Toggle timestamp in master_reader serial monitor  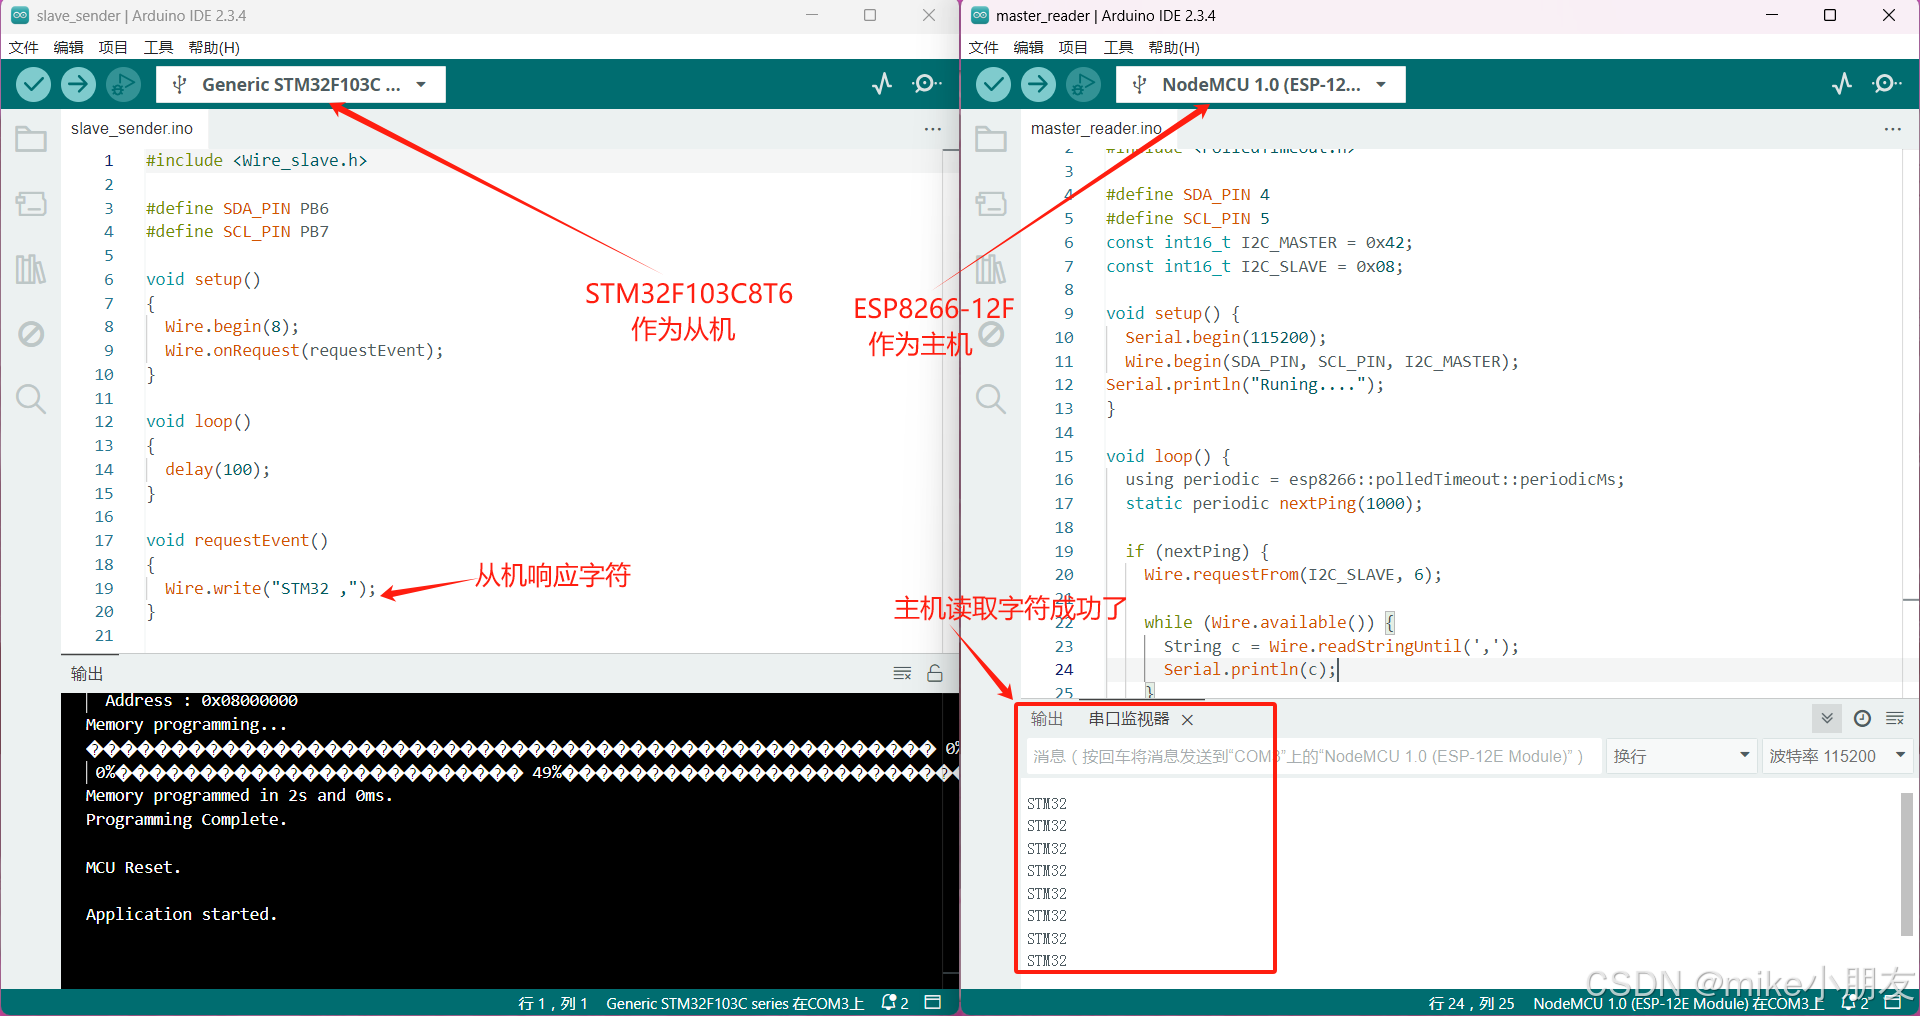point(1862,718)
